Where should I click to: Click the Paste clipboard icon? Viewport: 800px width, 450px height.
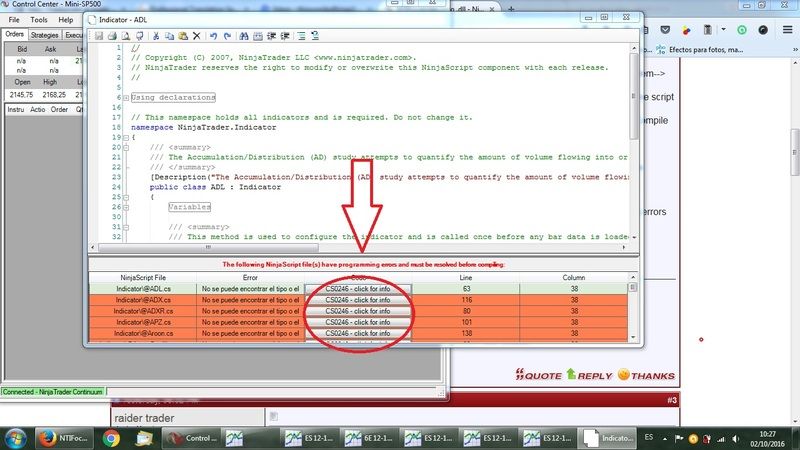pos(181,36)
